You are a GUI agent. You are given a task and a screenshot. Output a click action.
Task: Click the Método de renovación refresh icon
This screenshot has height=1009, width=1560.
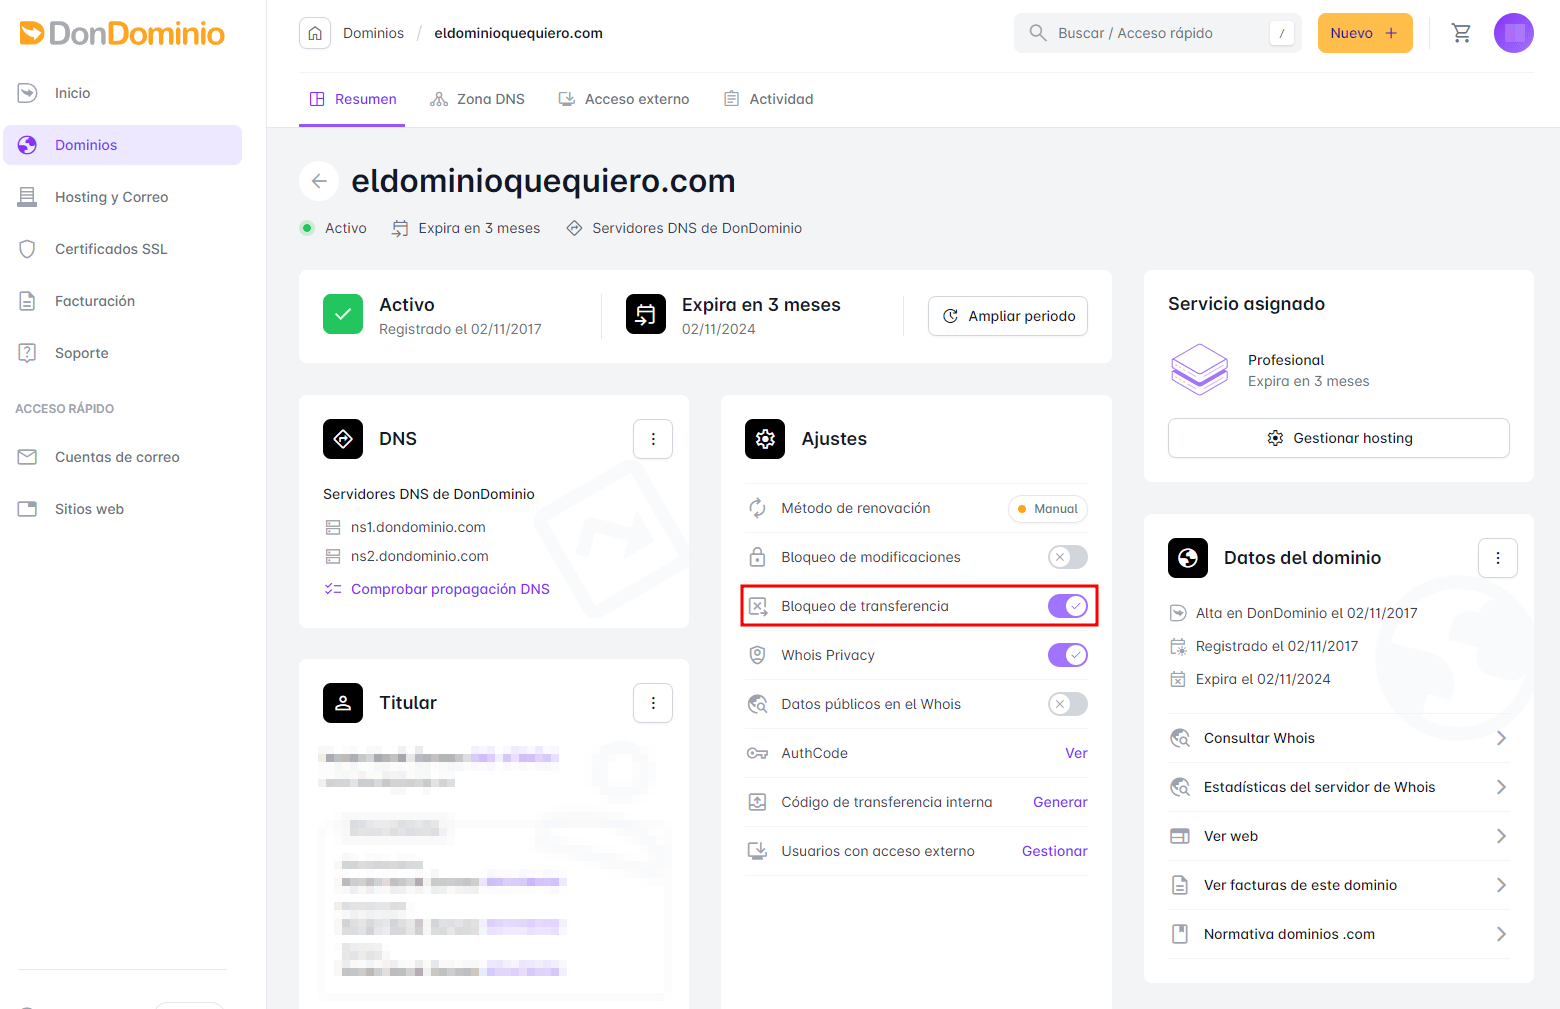758,508
